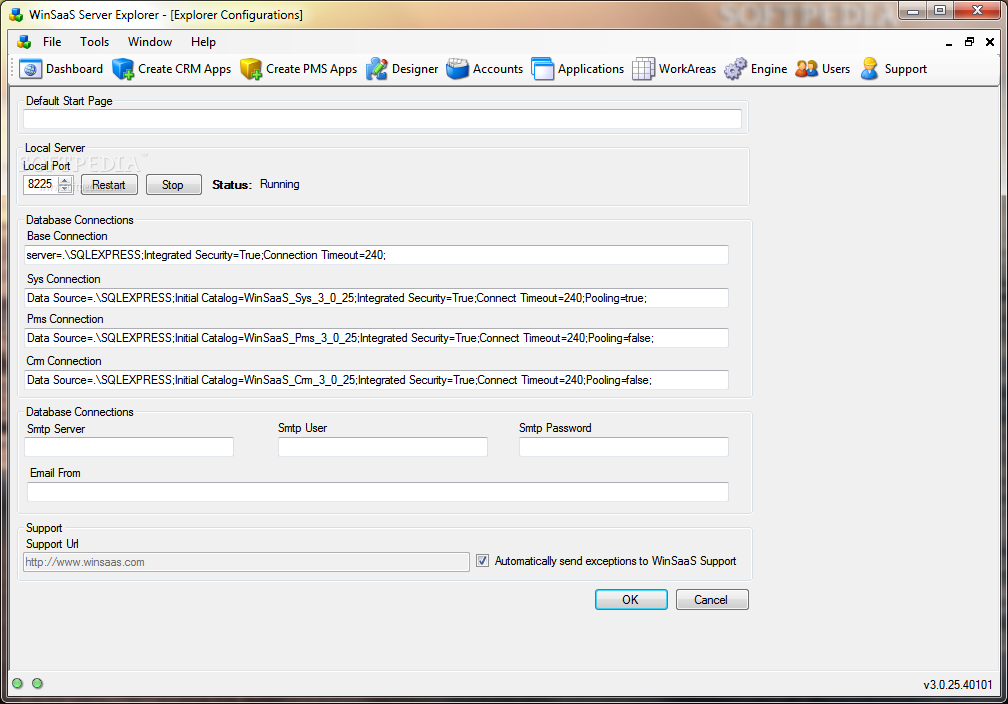Click the Base Connection text field
The height and width of the screenshot is (704, 1008).
(x=376, y=255)
